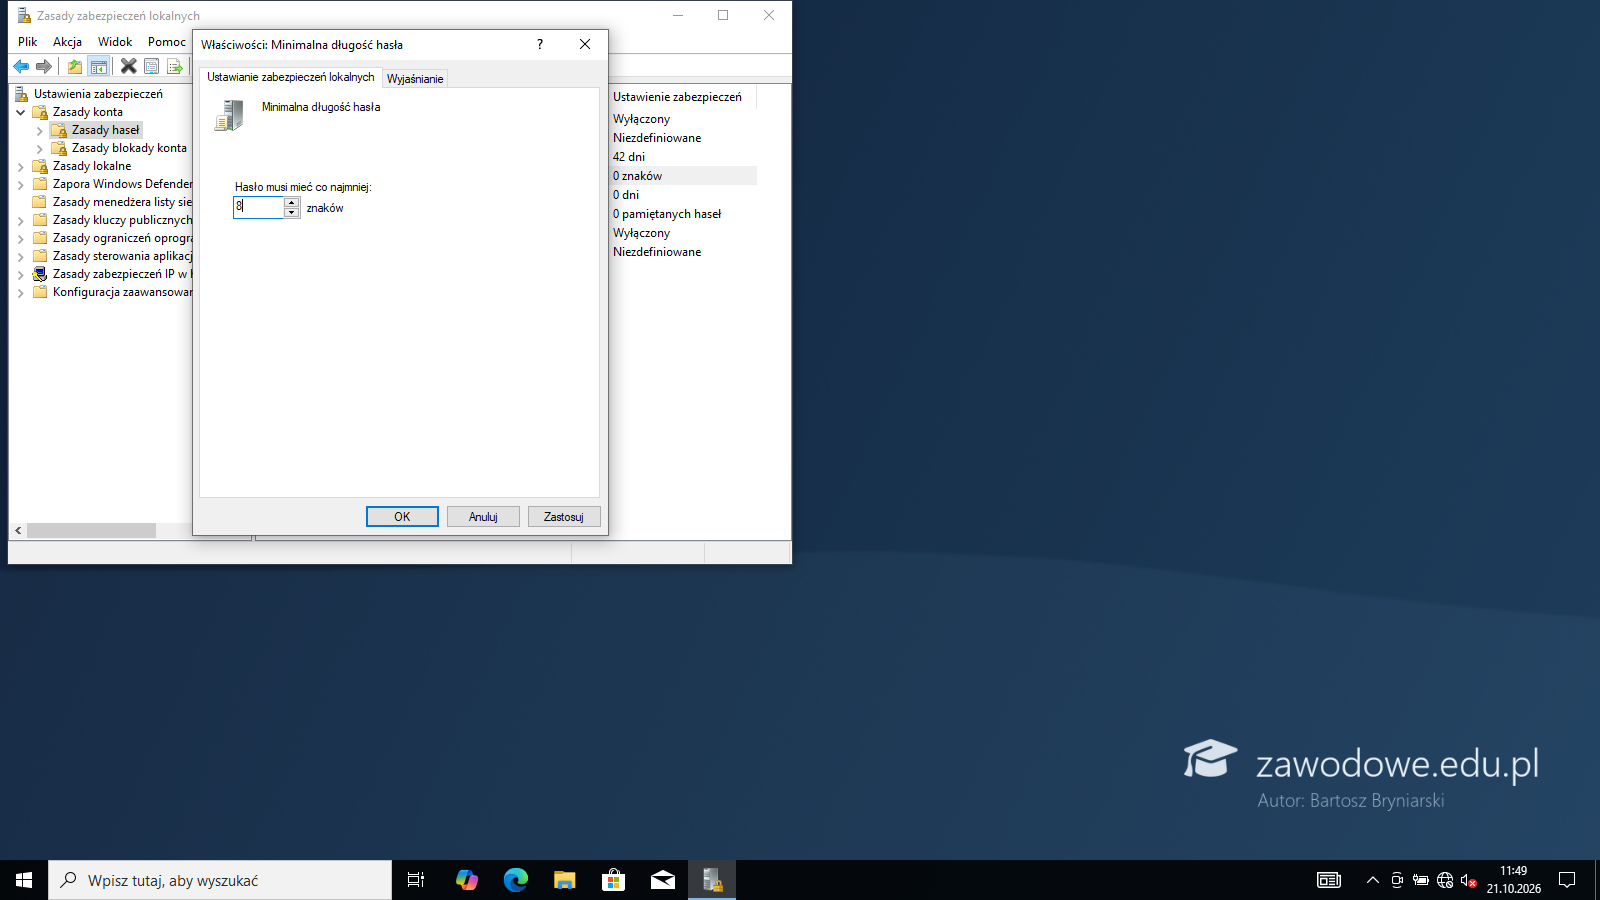Screen dimensions: 1600x900
Task: Click the Up one level folder icon
Action: [75, 66]
